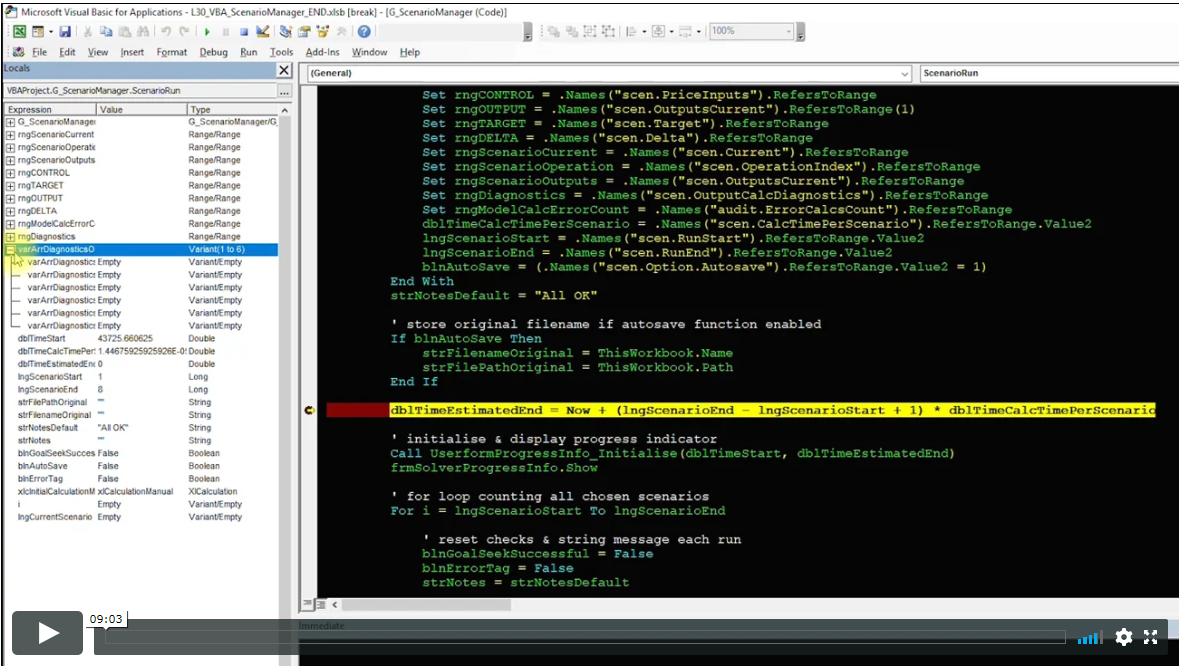
Task: Open the Edit menu
Action: click(x=67, y=52)
